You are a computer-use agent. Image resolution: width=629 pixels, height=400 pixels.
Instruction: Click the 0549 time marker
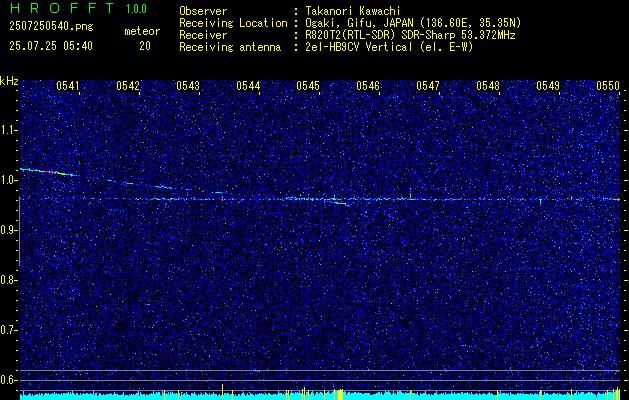pos(548,85)
